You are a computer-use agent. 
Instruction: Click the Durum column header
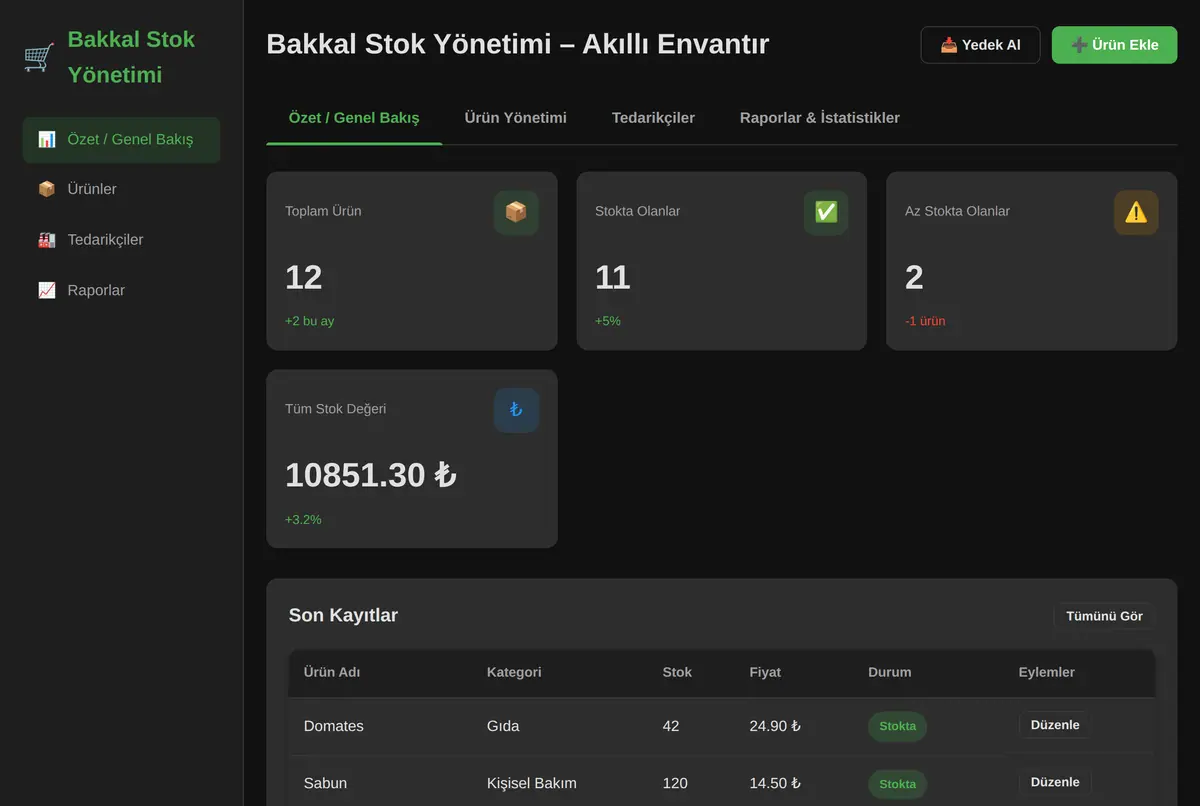click(890, 672)
